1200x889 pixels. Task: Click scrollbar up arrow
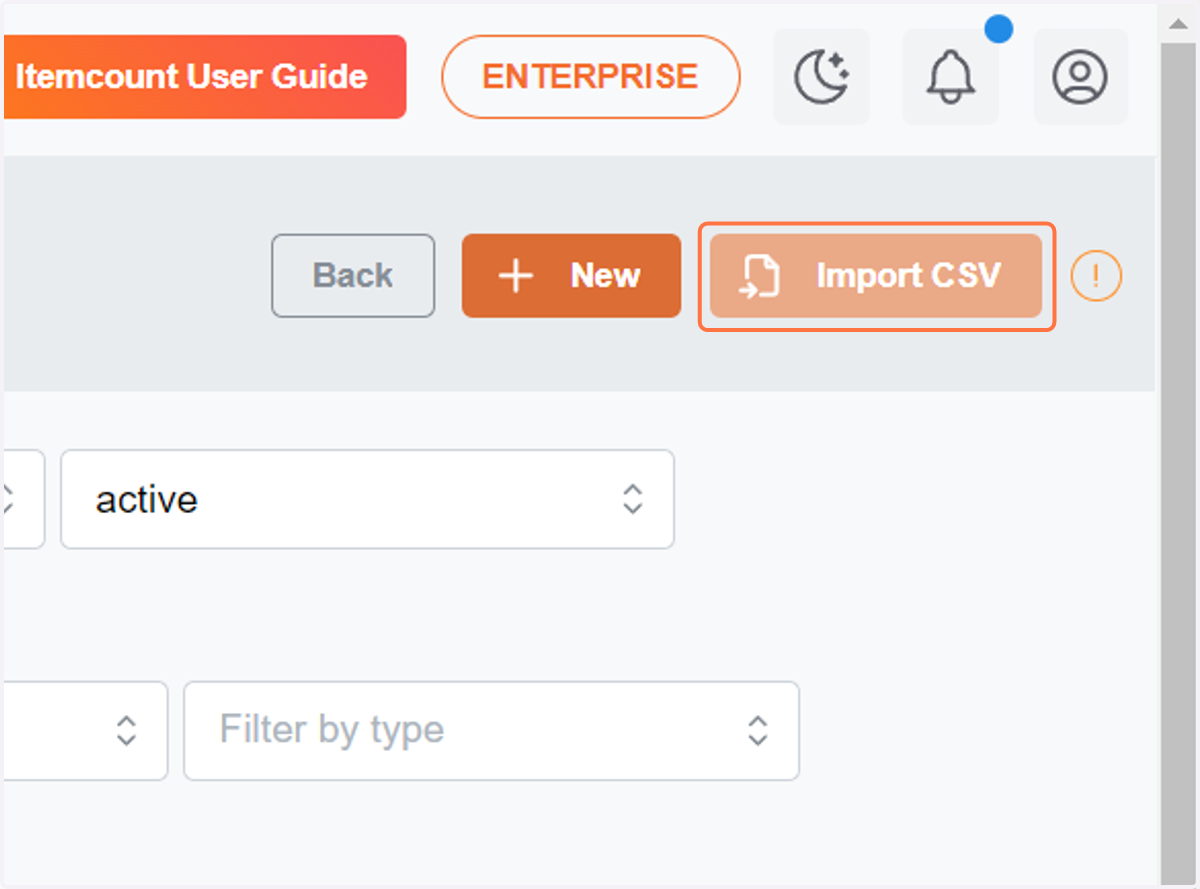tap(1178, 25)
